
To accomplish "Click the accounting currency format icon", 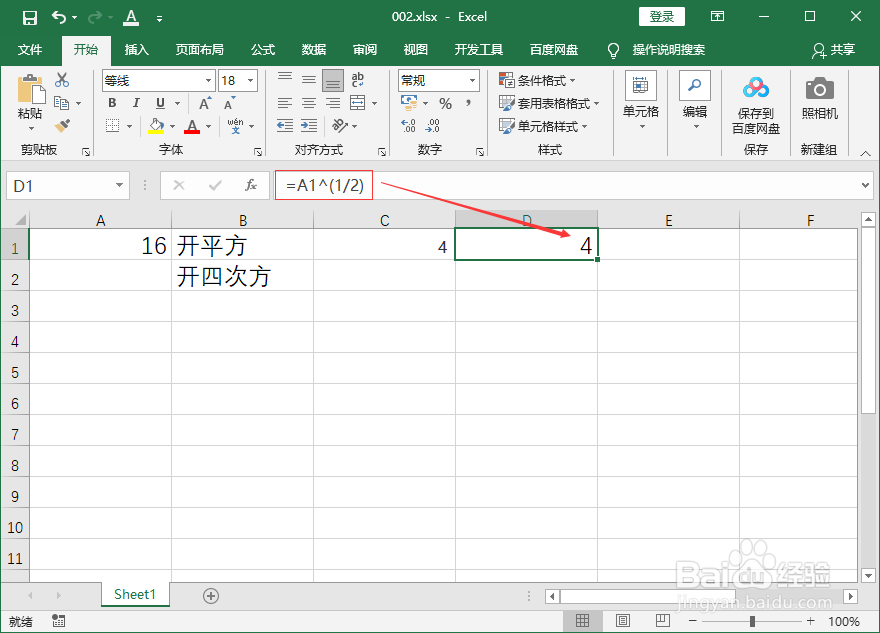I will (x=409, y=102).
